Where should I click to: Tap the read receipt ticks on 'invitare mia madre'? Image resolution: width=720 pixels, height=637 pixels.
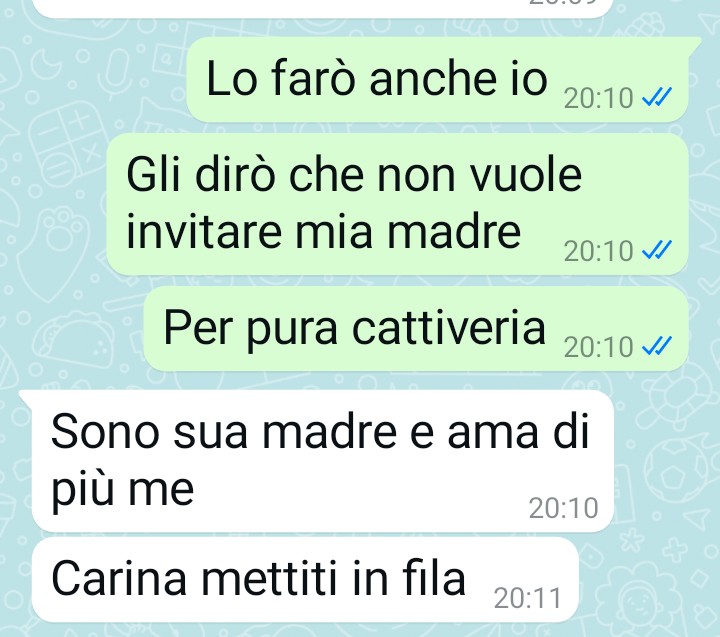click(657, 249)
